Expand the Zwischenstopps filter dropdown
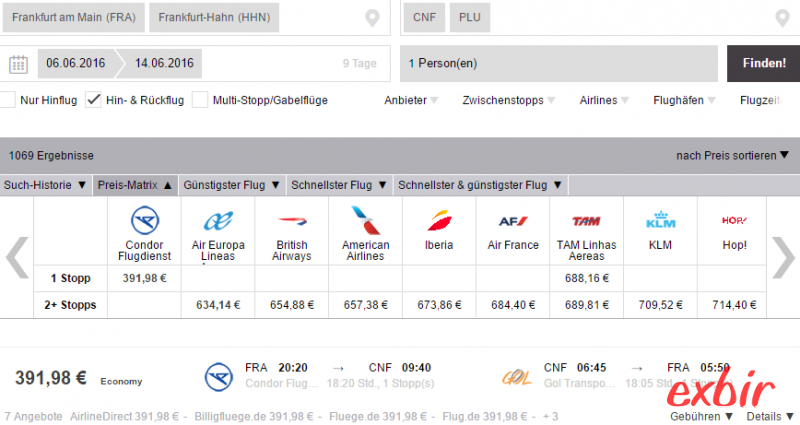The image size is (800, 425). pyautogui.click(x=509, y=101)
